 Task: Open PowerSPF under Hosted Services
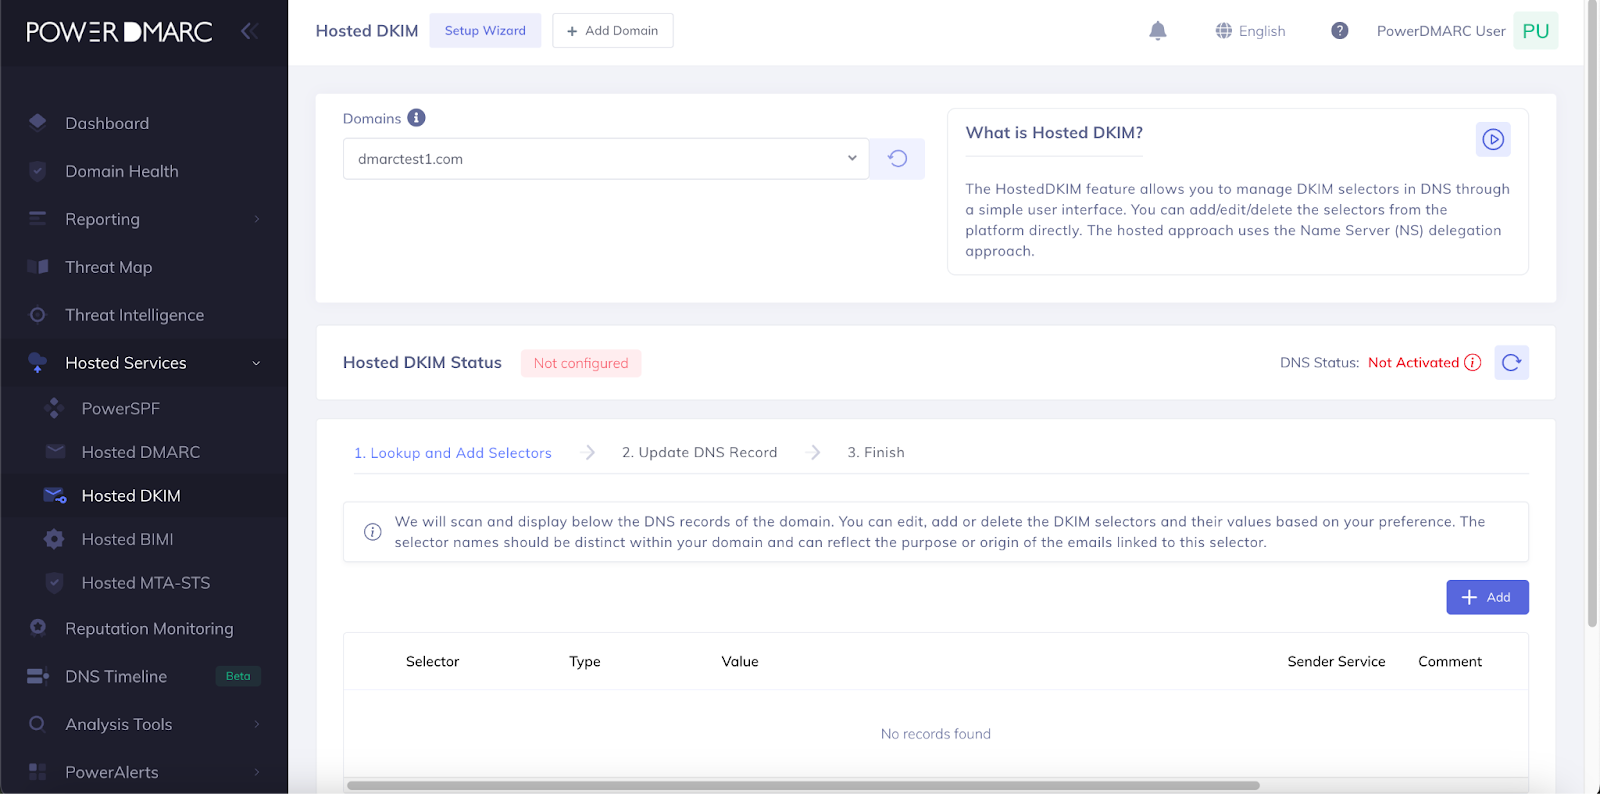coord(121,408)
